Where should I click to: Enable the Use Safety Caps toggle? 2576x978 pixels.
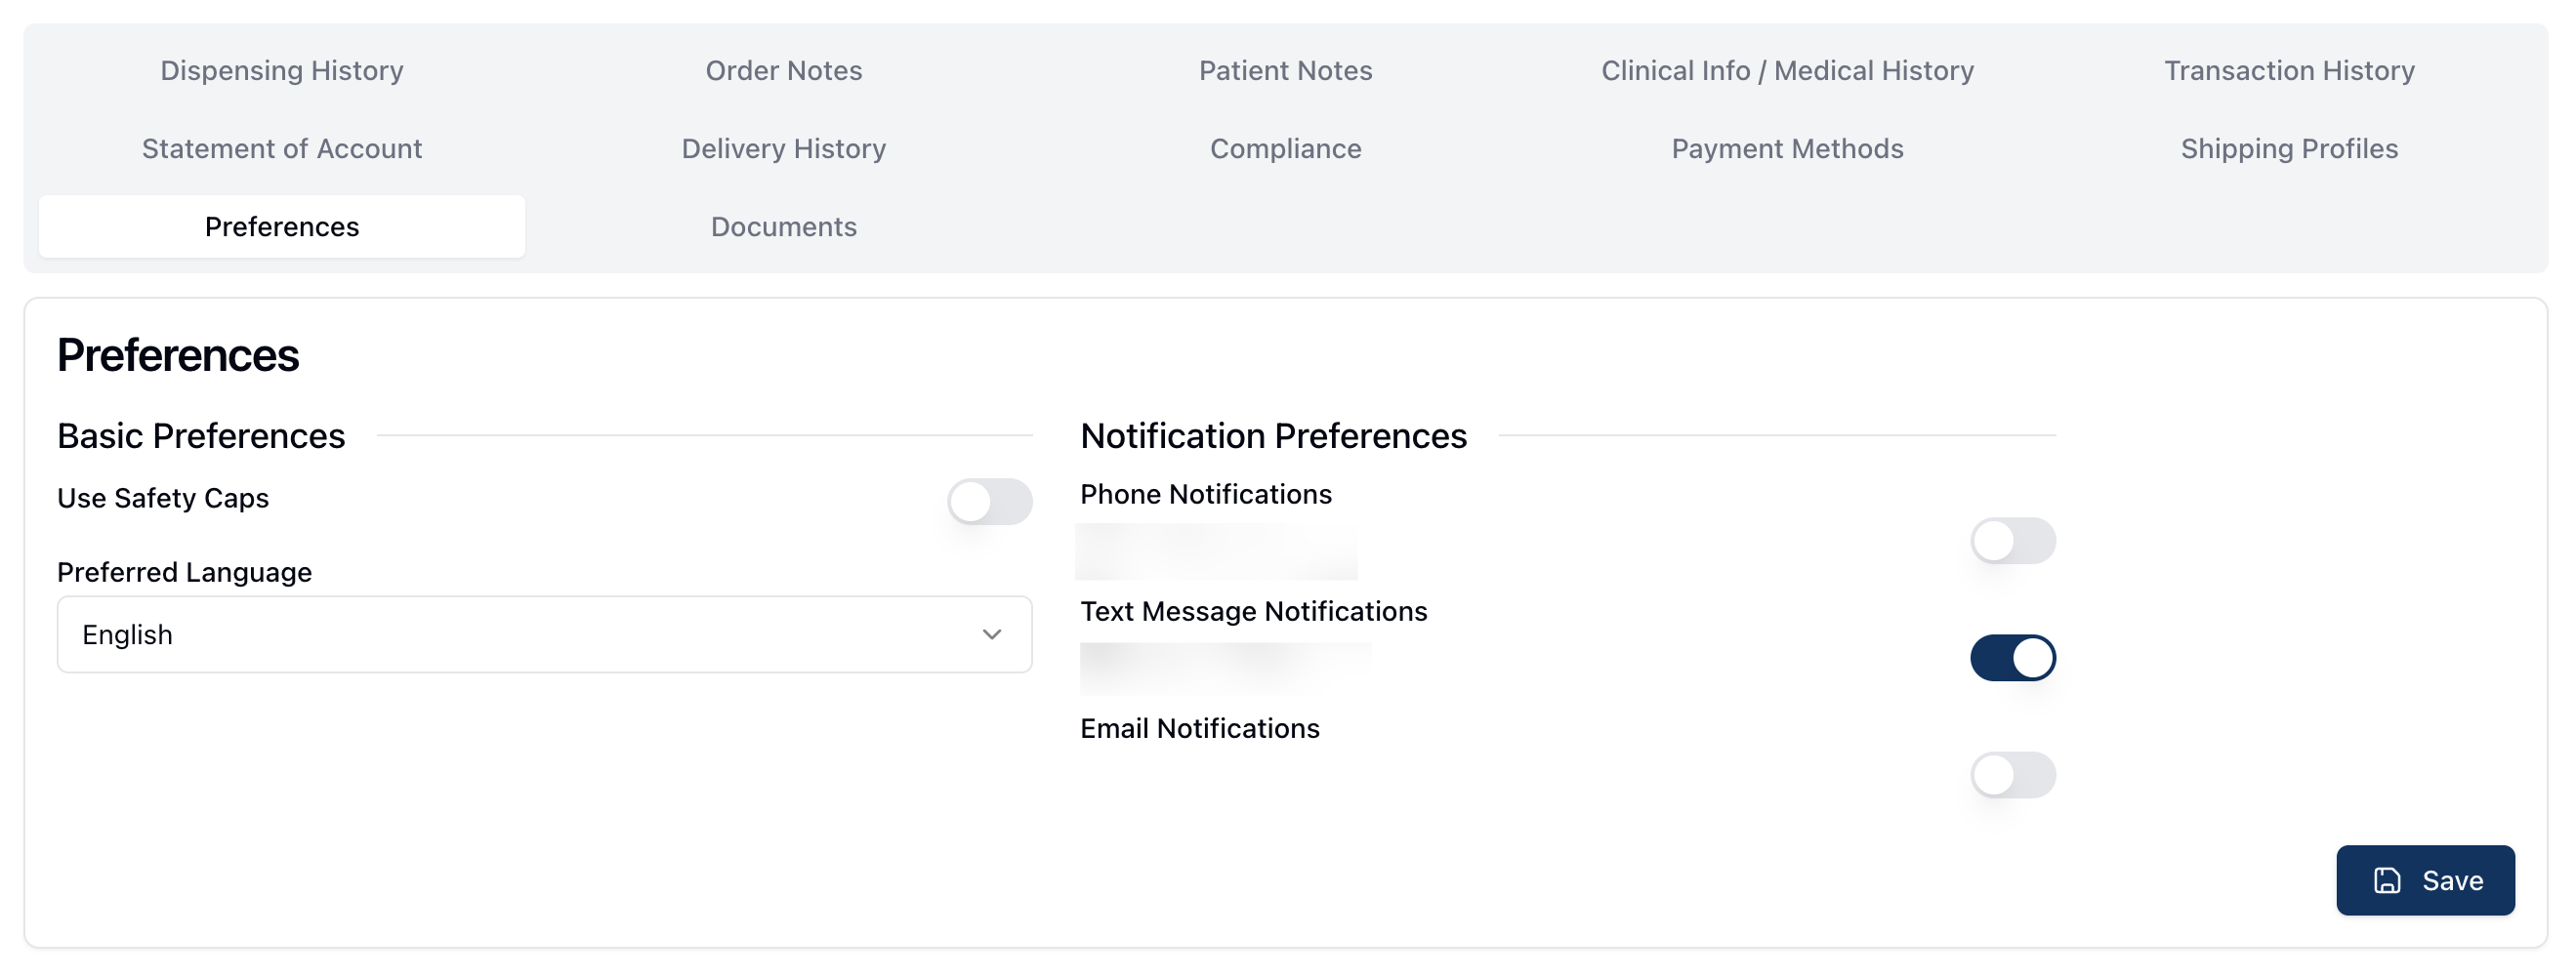989,501
